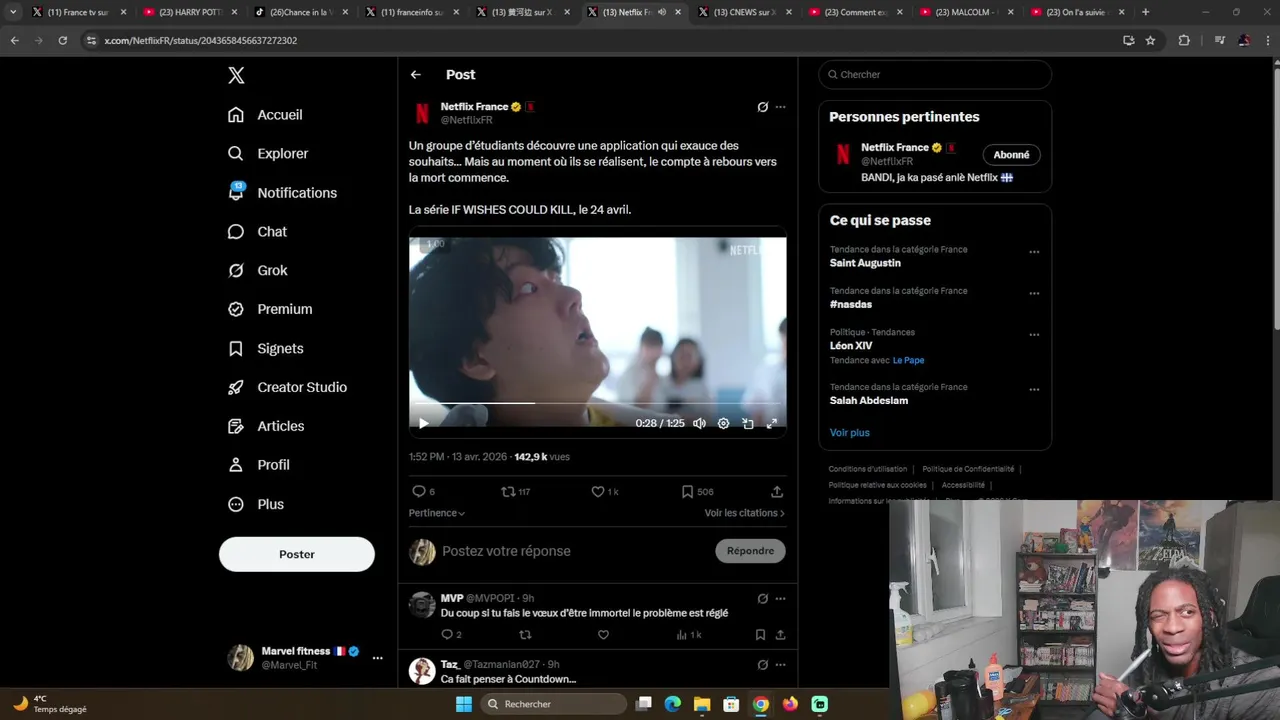Viewport: 1280px width, 720px height.
Task: Click the Poster button
Action: click(x=297, y=554)
